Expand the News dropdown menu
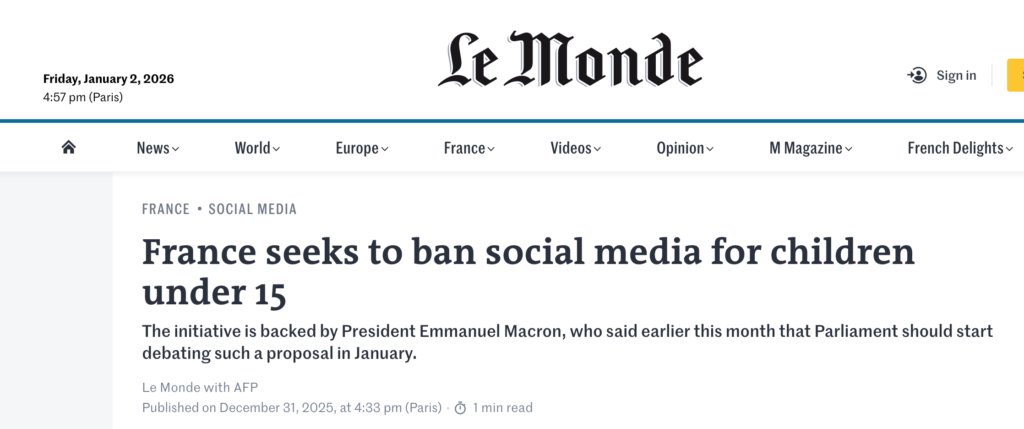The width and height of the screenshot is (1024, 429). (x=157, y=148)
